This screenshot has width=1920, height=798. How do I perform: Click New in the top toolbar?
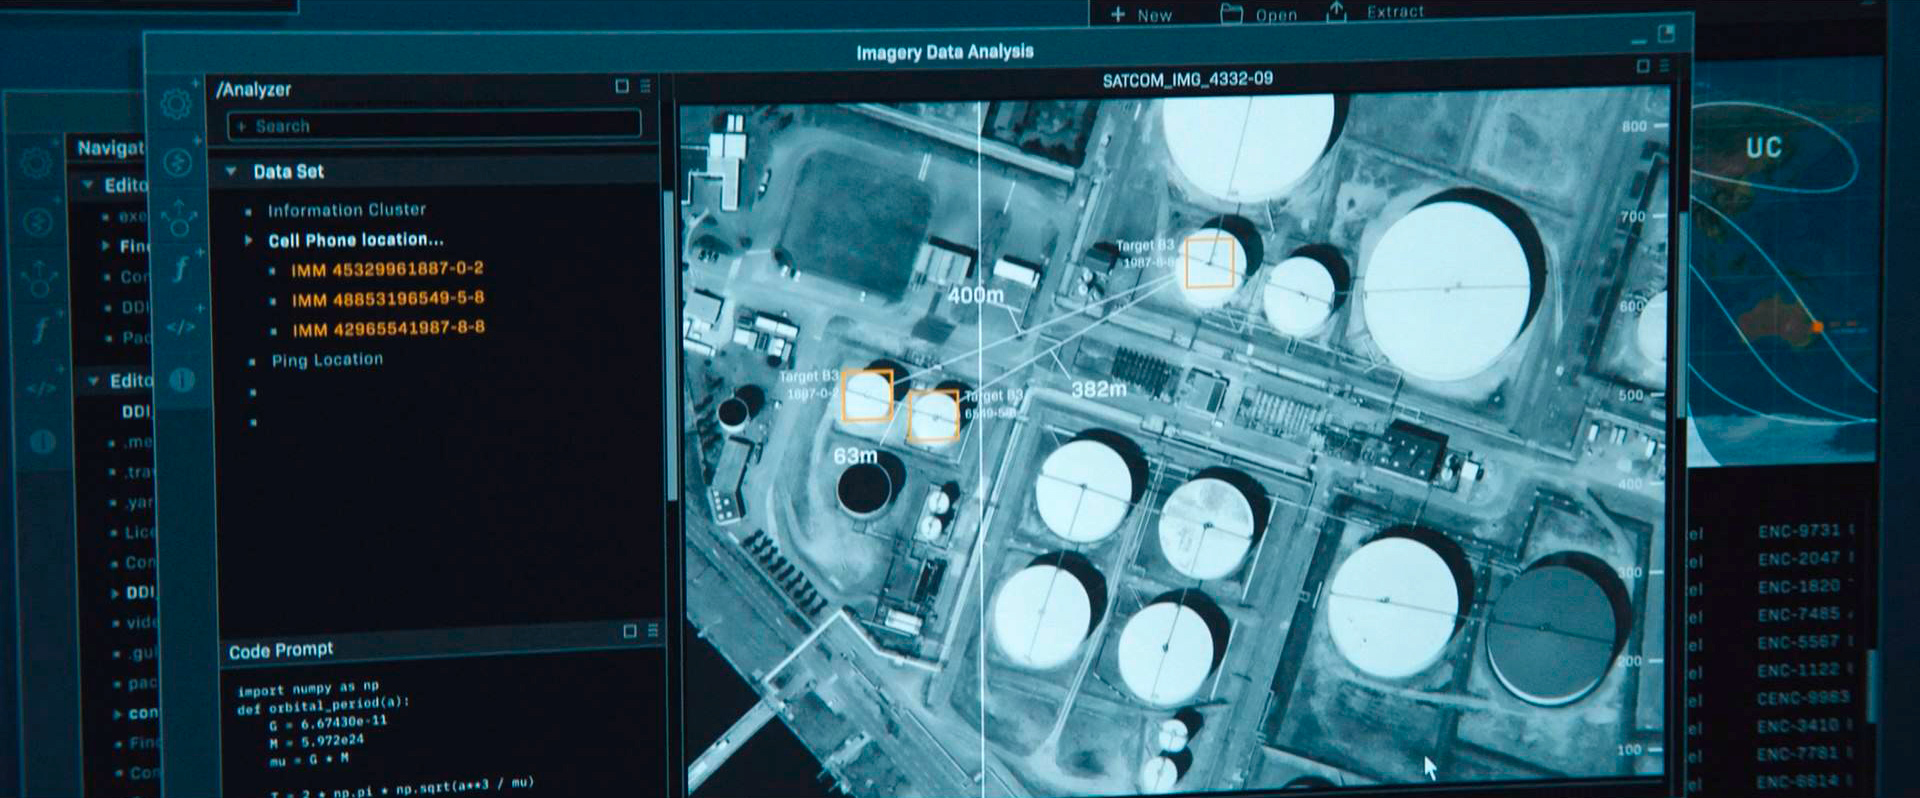1142,15
